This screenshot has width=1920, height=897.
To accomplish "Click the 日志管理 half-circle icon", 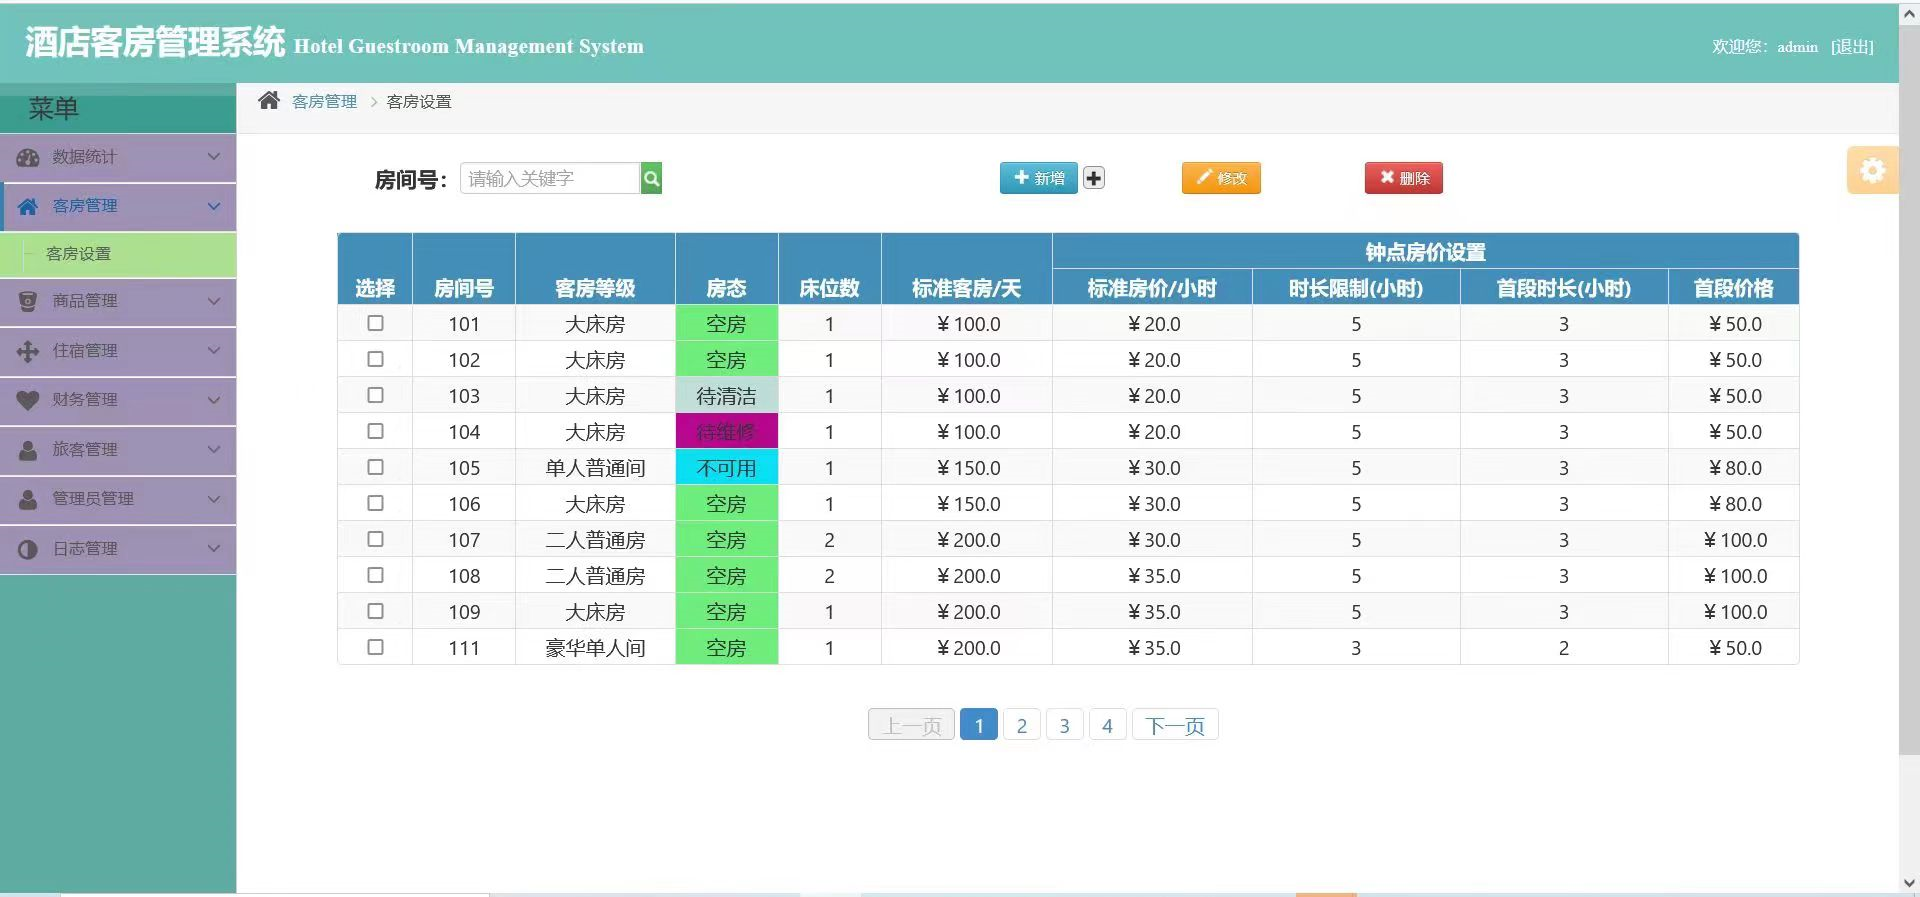I will (28, 549).
